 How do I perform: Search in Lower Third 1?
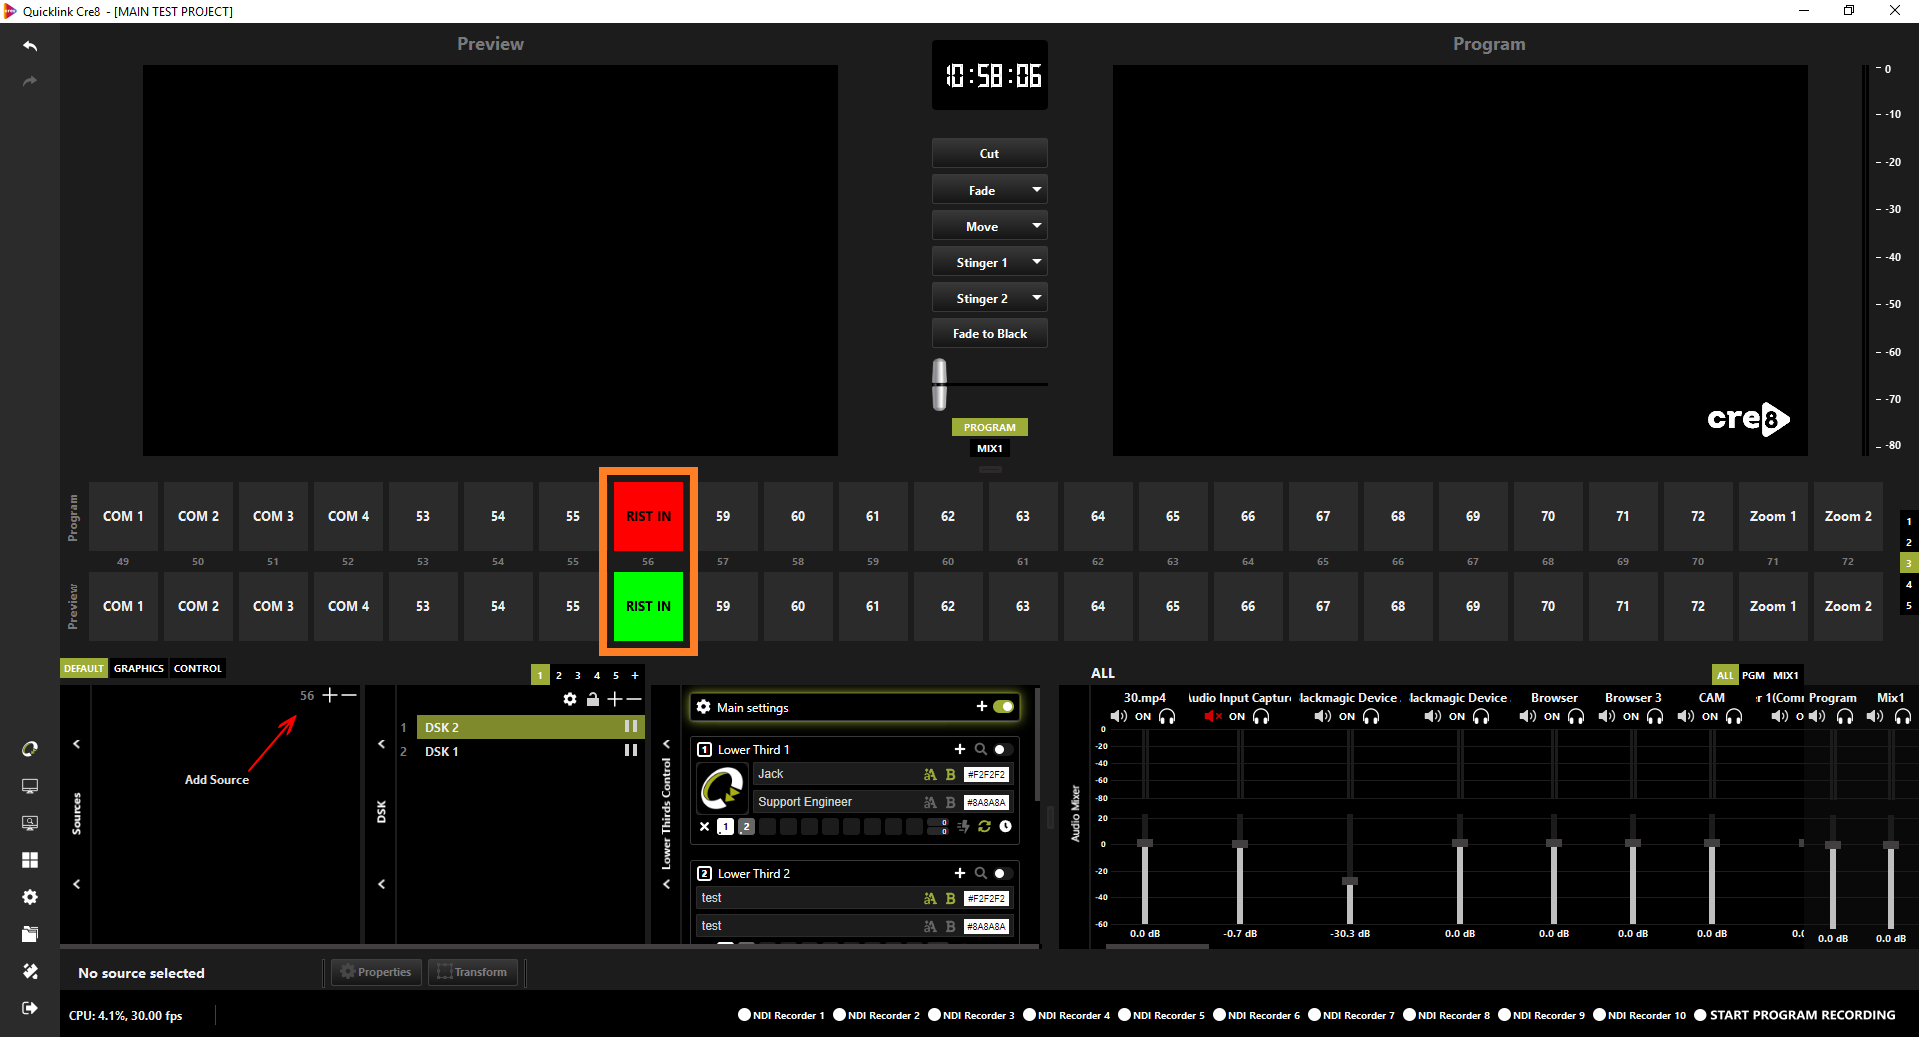point(981,749)
